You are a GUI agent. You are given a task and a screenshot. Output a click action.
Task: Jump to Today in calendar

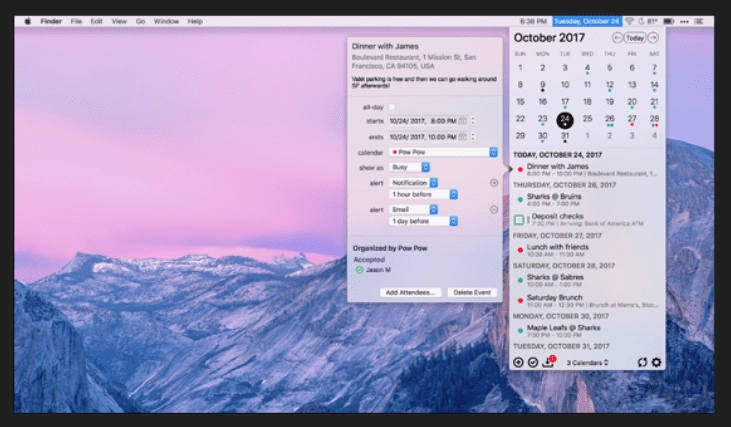pos(635,38)
